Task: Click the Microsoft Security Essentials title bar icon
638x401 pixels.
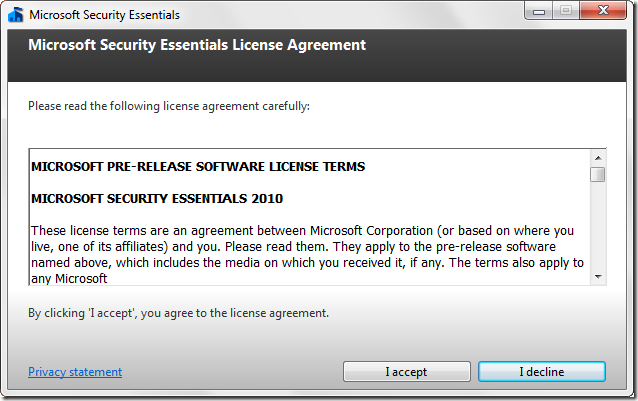Action: (16, 15)
